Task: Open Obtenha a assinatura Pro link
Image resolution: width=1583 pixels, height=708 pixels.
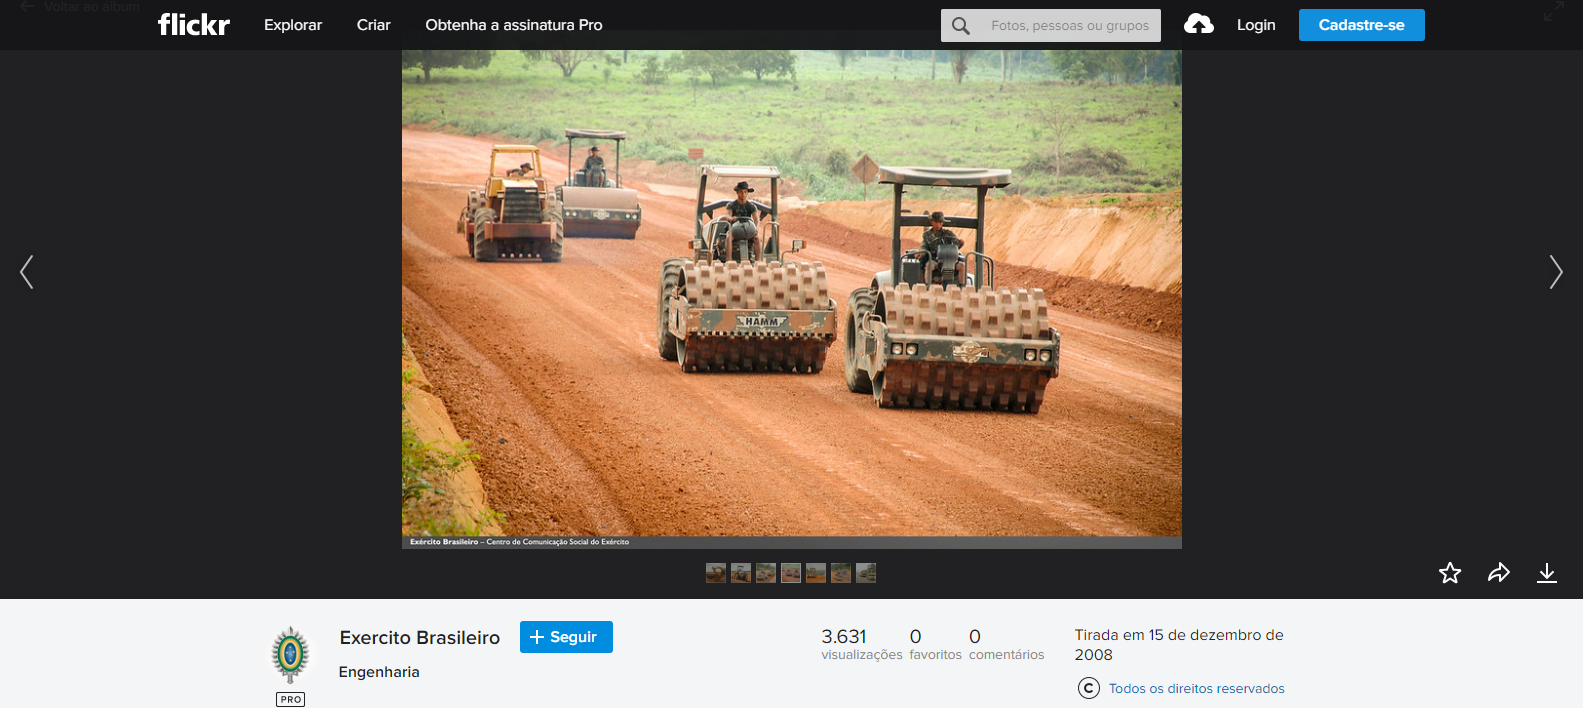Action: [514, 25]
